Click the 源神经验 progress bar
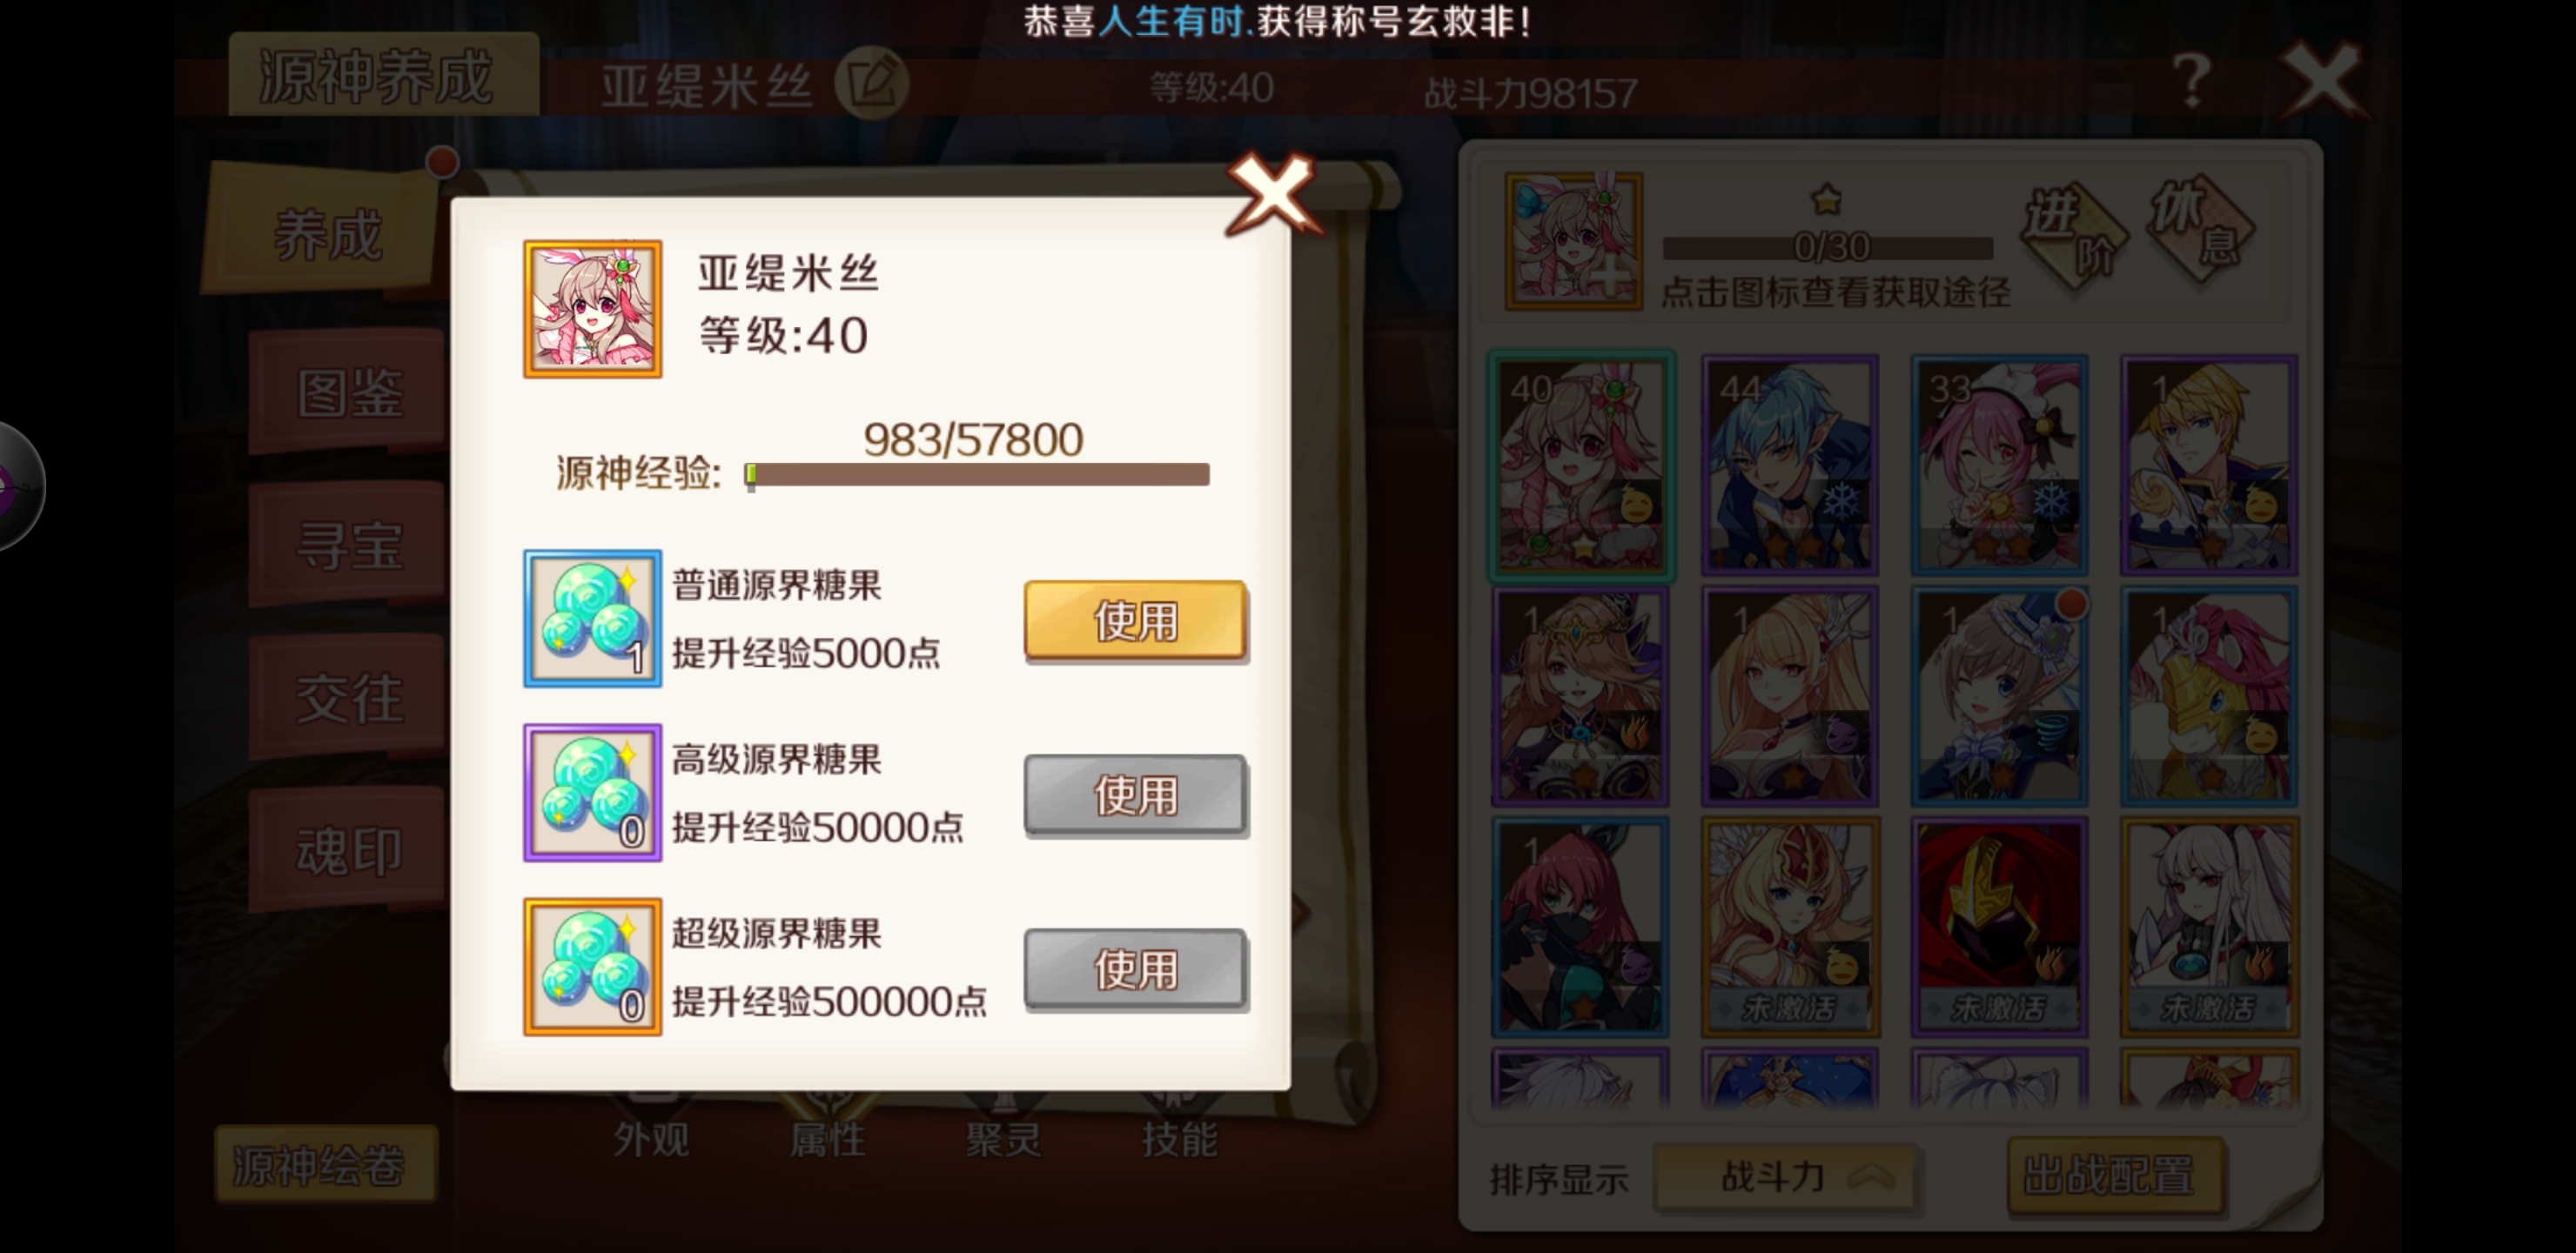The width and height of the screenshot is (2576, 1253). (977, 474)
